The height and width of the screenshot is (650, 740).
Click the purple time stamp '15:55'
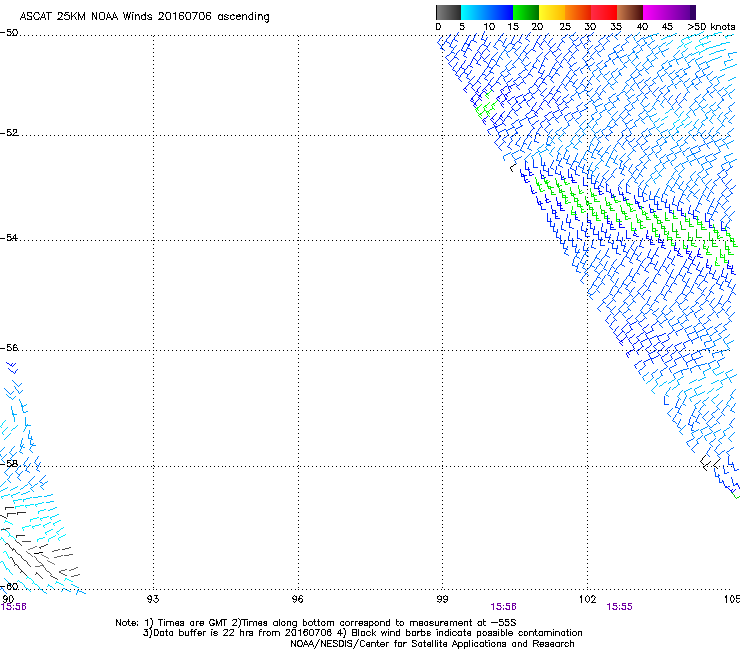click(619, 607)
